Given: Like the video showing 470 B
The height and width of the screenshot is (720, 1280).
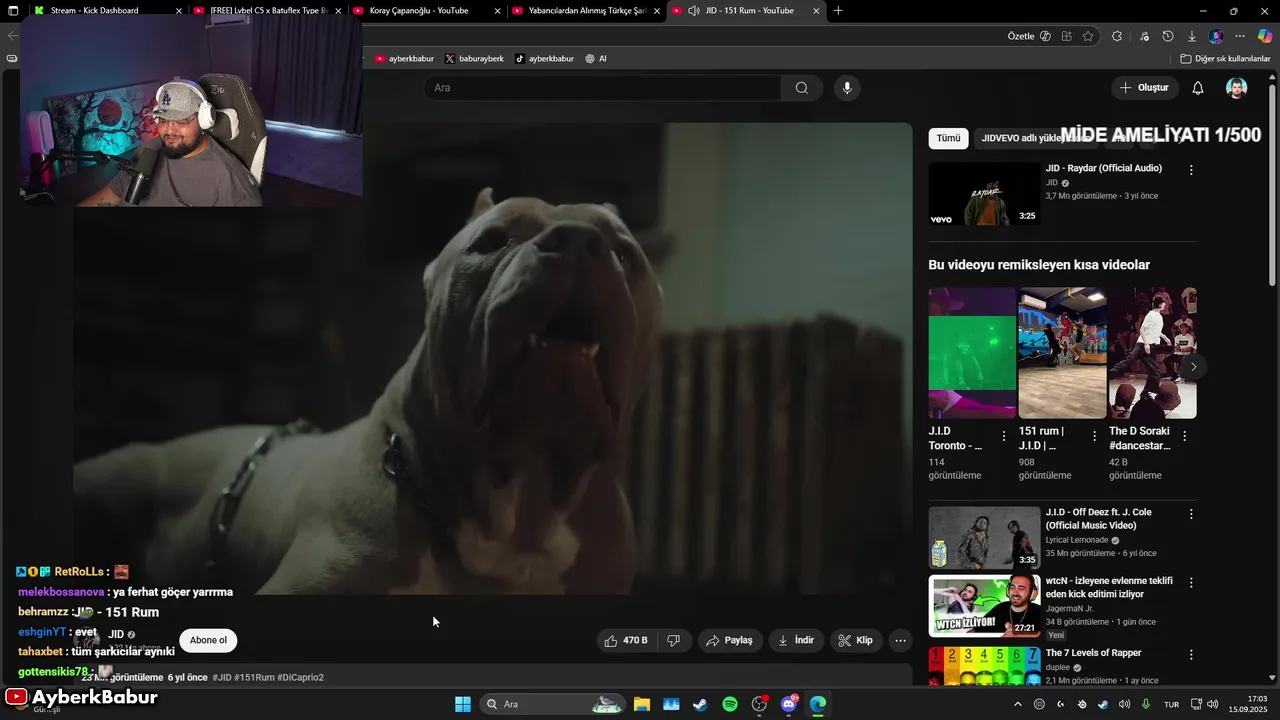Looking at the screenshot, I should [626, 640].
